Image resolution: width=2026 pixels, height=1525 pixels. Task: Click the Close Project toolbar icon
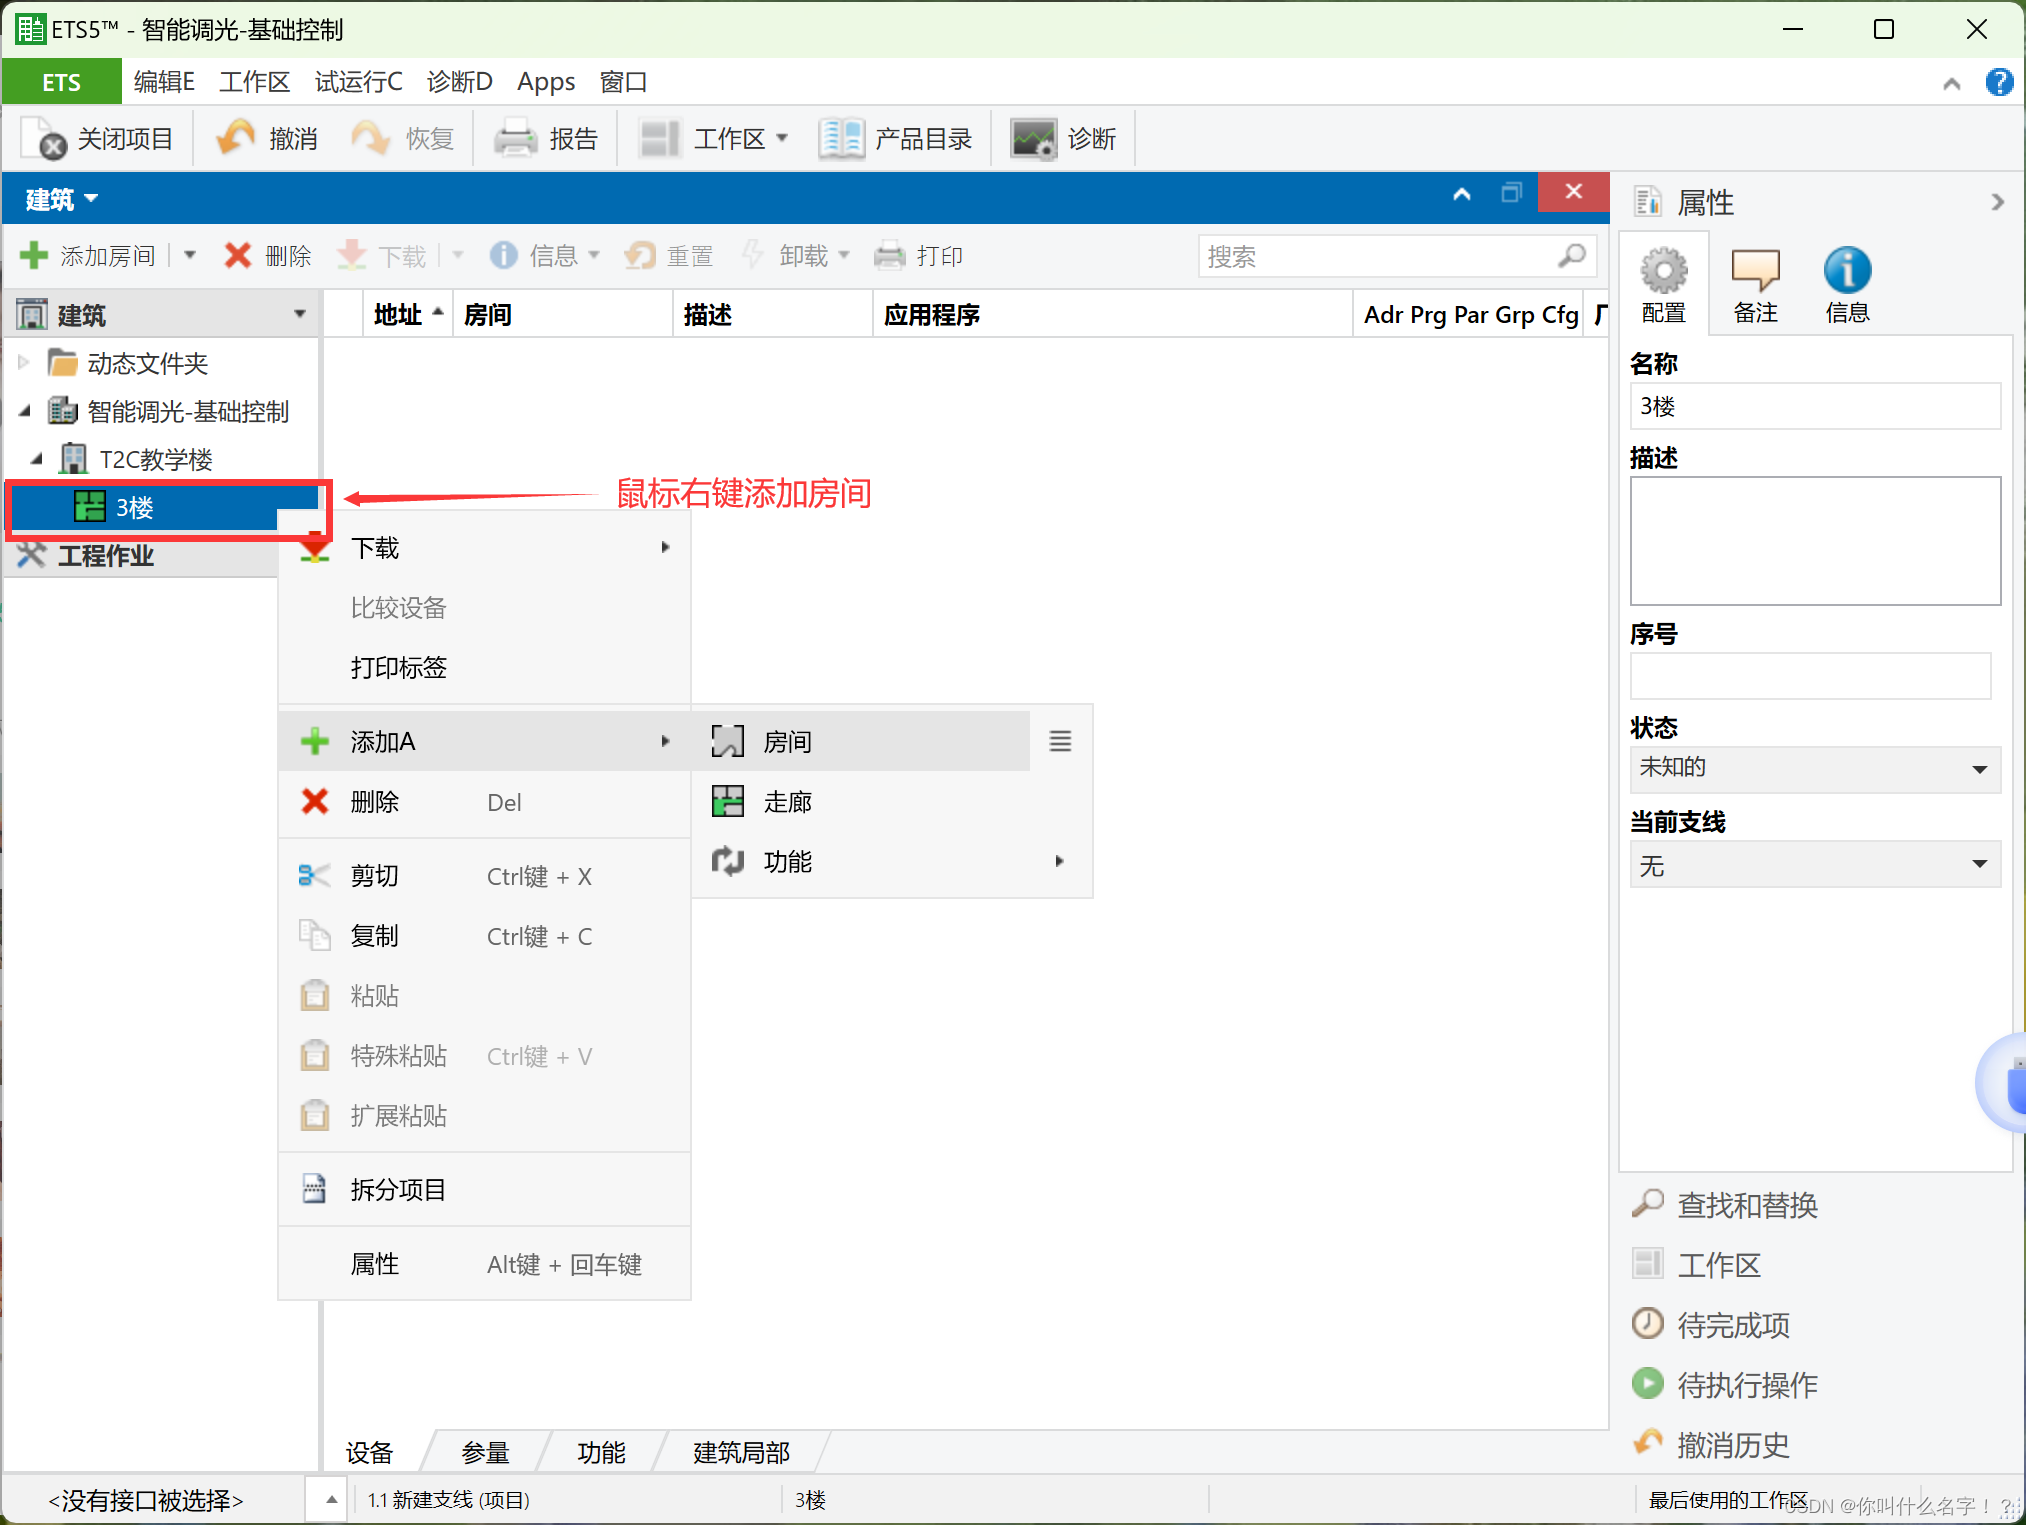point(44,139)
